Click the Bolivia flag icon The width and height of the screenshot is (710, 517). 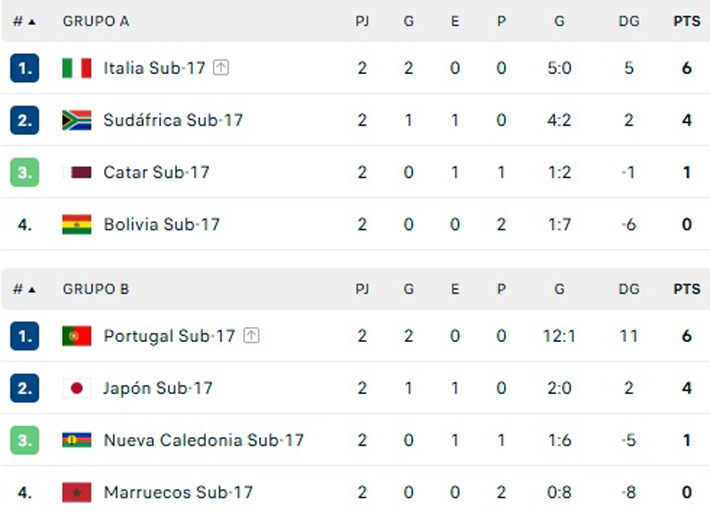[76, 224]
